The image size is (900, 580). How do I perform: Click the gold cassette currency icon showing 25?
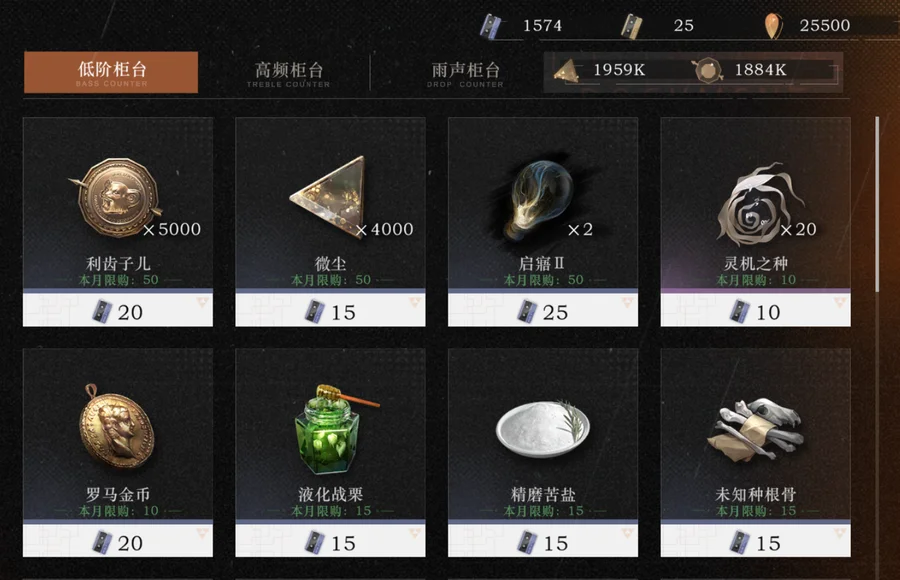coord(631,26)
